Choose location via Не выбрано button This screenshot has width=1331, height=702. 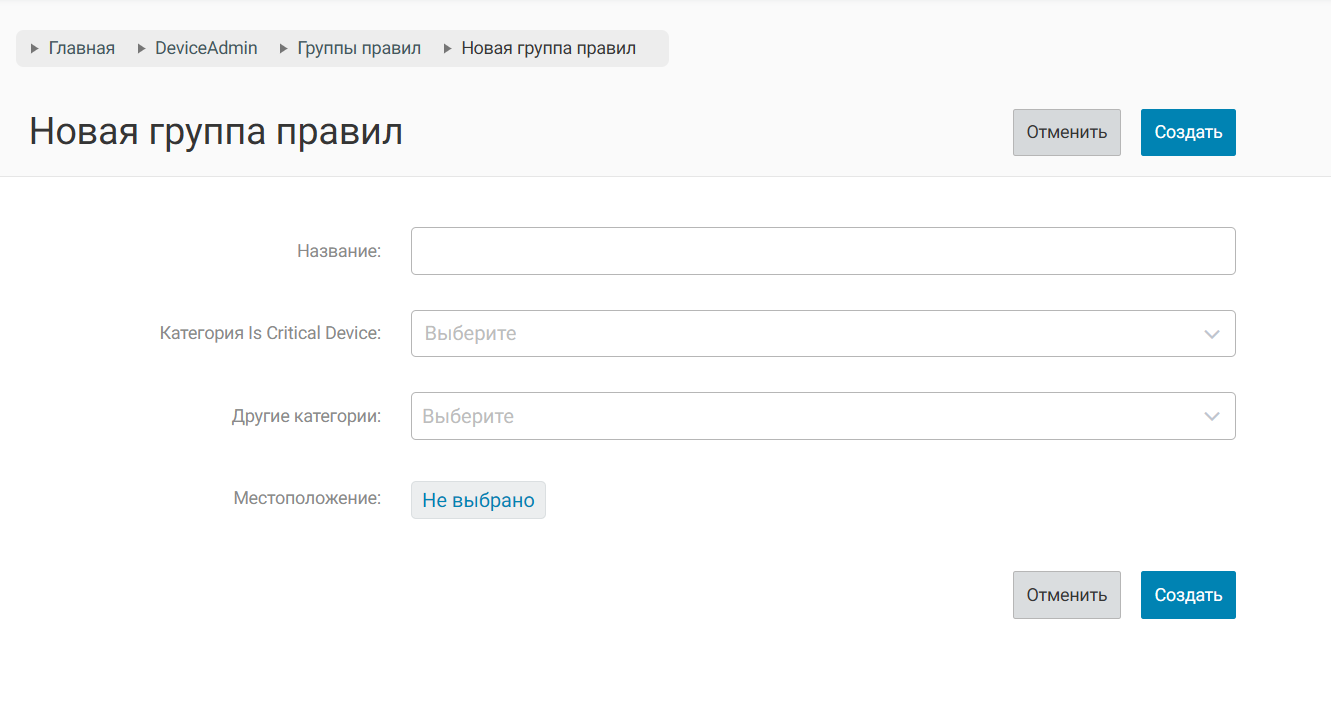click(478, 500)
